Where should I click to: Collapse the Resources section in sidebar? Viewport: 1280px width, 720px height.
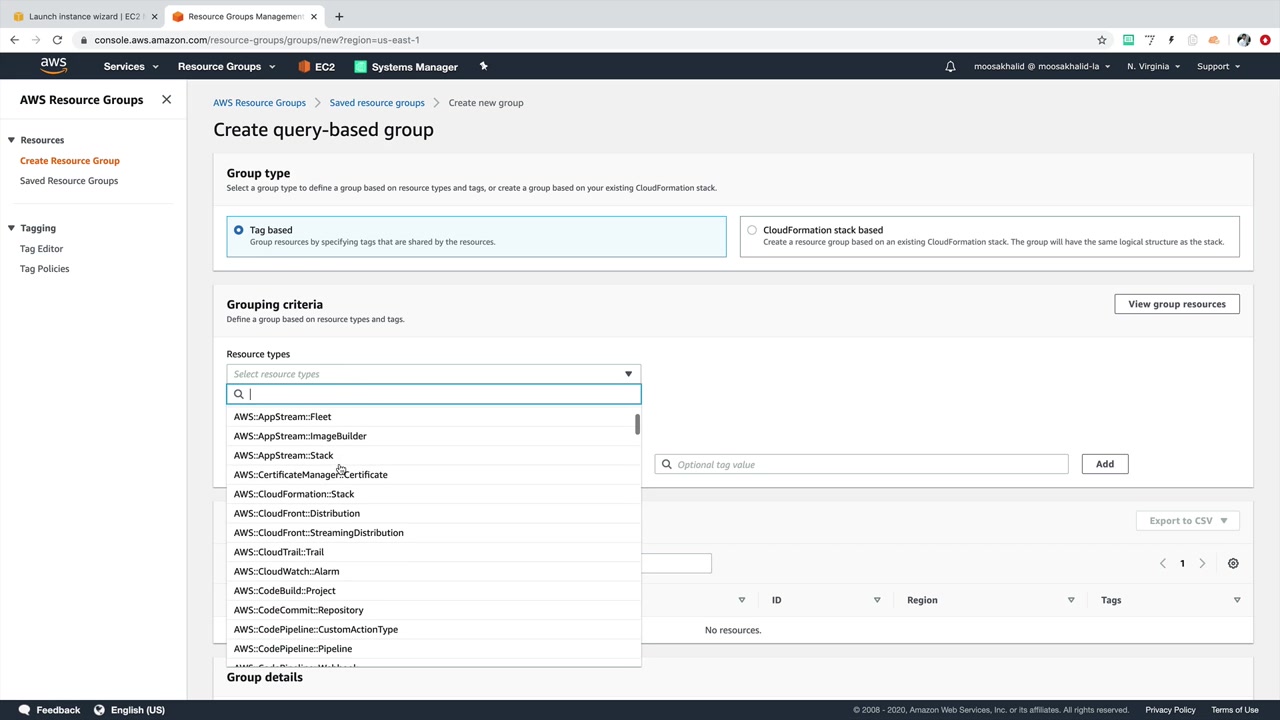tap(11, 140)
